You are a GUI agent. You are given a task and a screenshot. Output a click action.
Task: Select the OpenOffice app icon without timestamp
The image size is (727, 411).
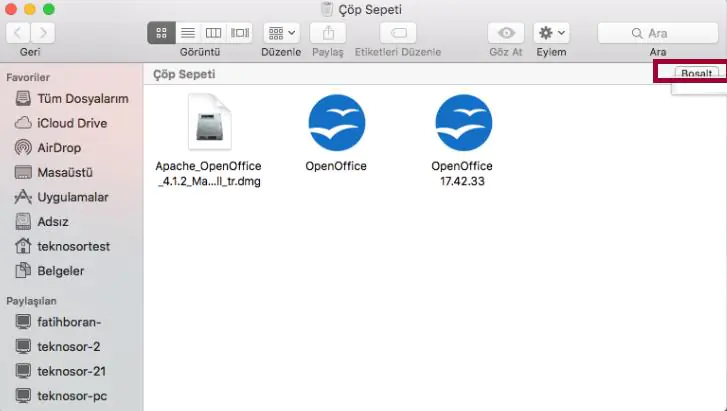337,122
